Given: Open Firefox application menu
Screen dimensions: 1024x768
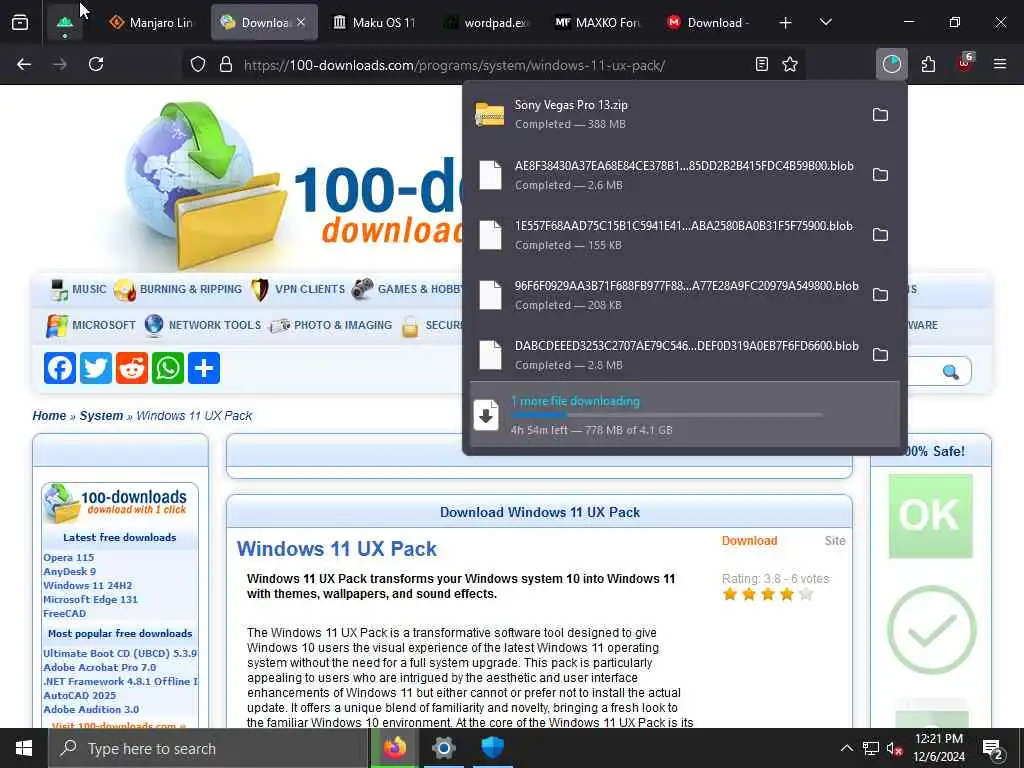Looking at the screenshot, I should point(1000,64).
